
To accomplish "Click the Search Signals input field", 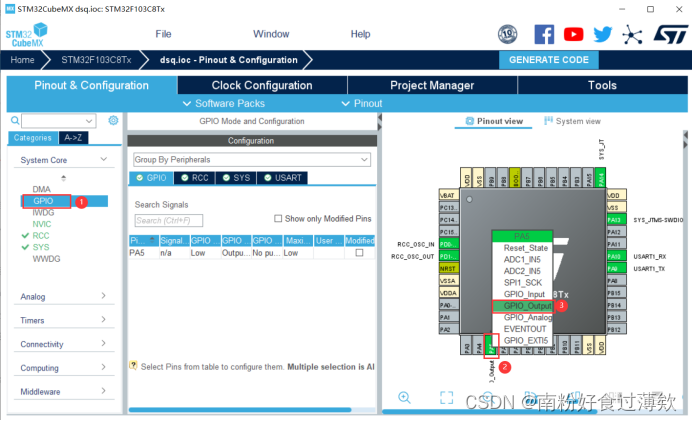I will pyautogui.click(x=169, y=220).
